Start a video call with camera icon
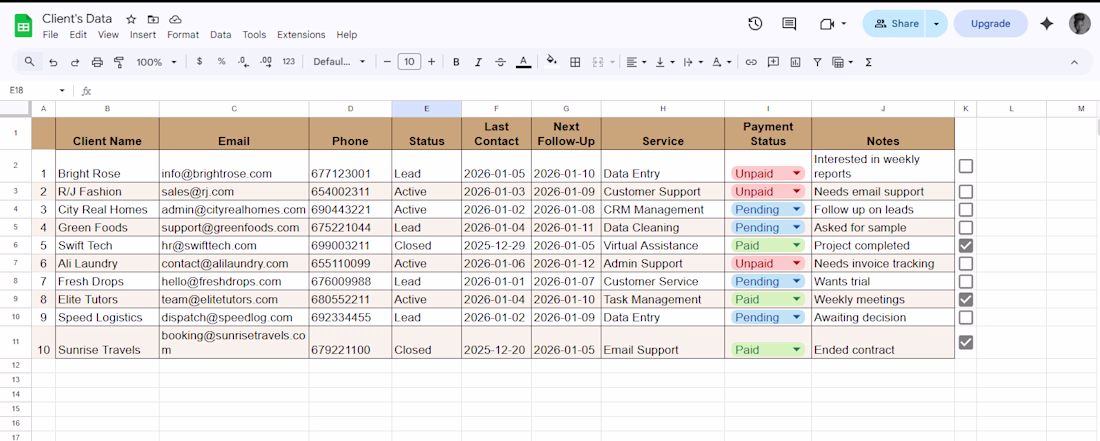The image size is (1100, 441). [826, 24]
